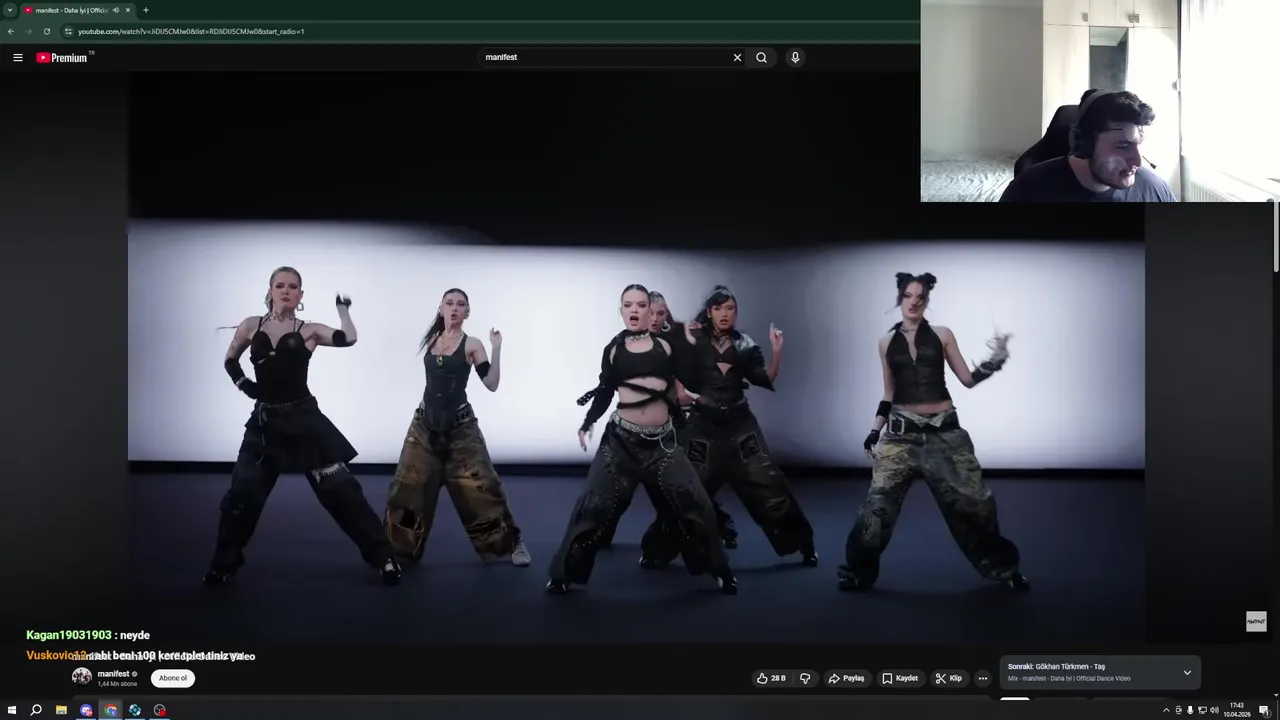The width and height of the screenshot is (1280, 720).
Task: Share the video via Paylaş
Action: [846, 678]
